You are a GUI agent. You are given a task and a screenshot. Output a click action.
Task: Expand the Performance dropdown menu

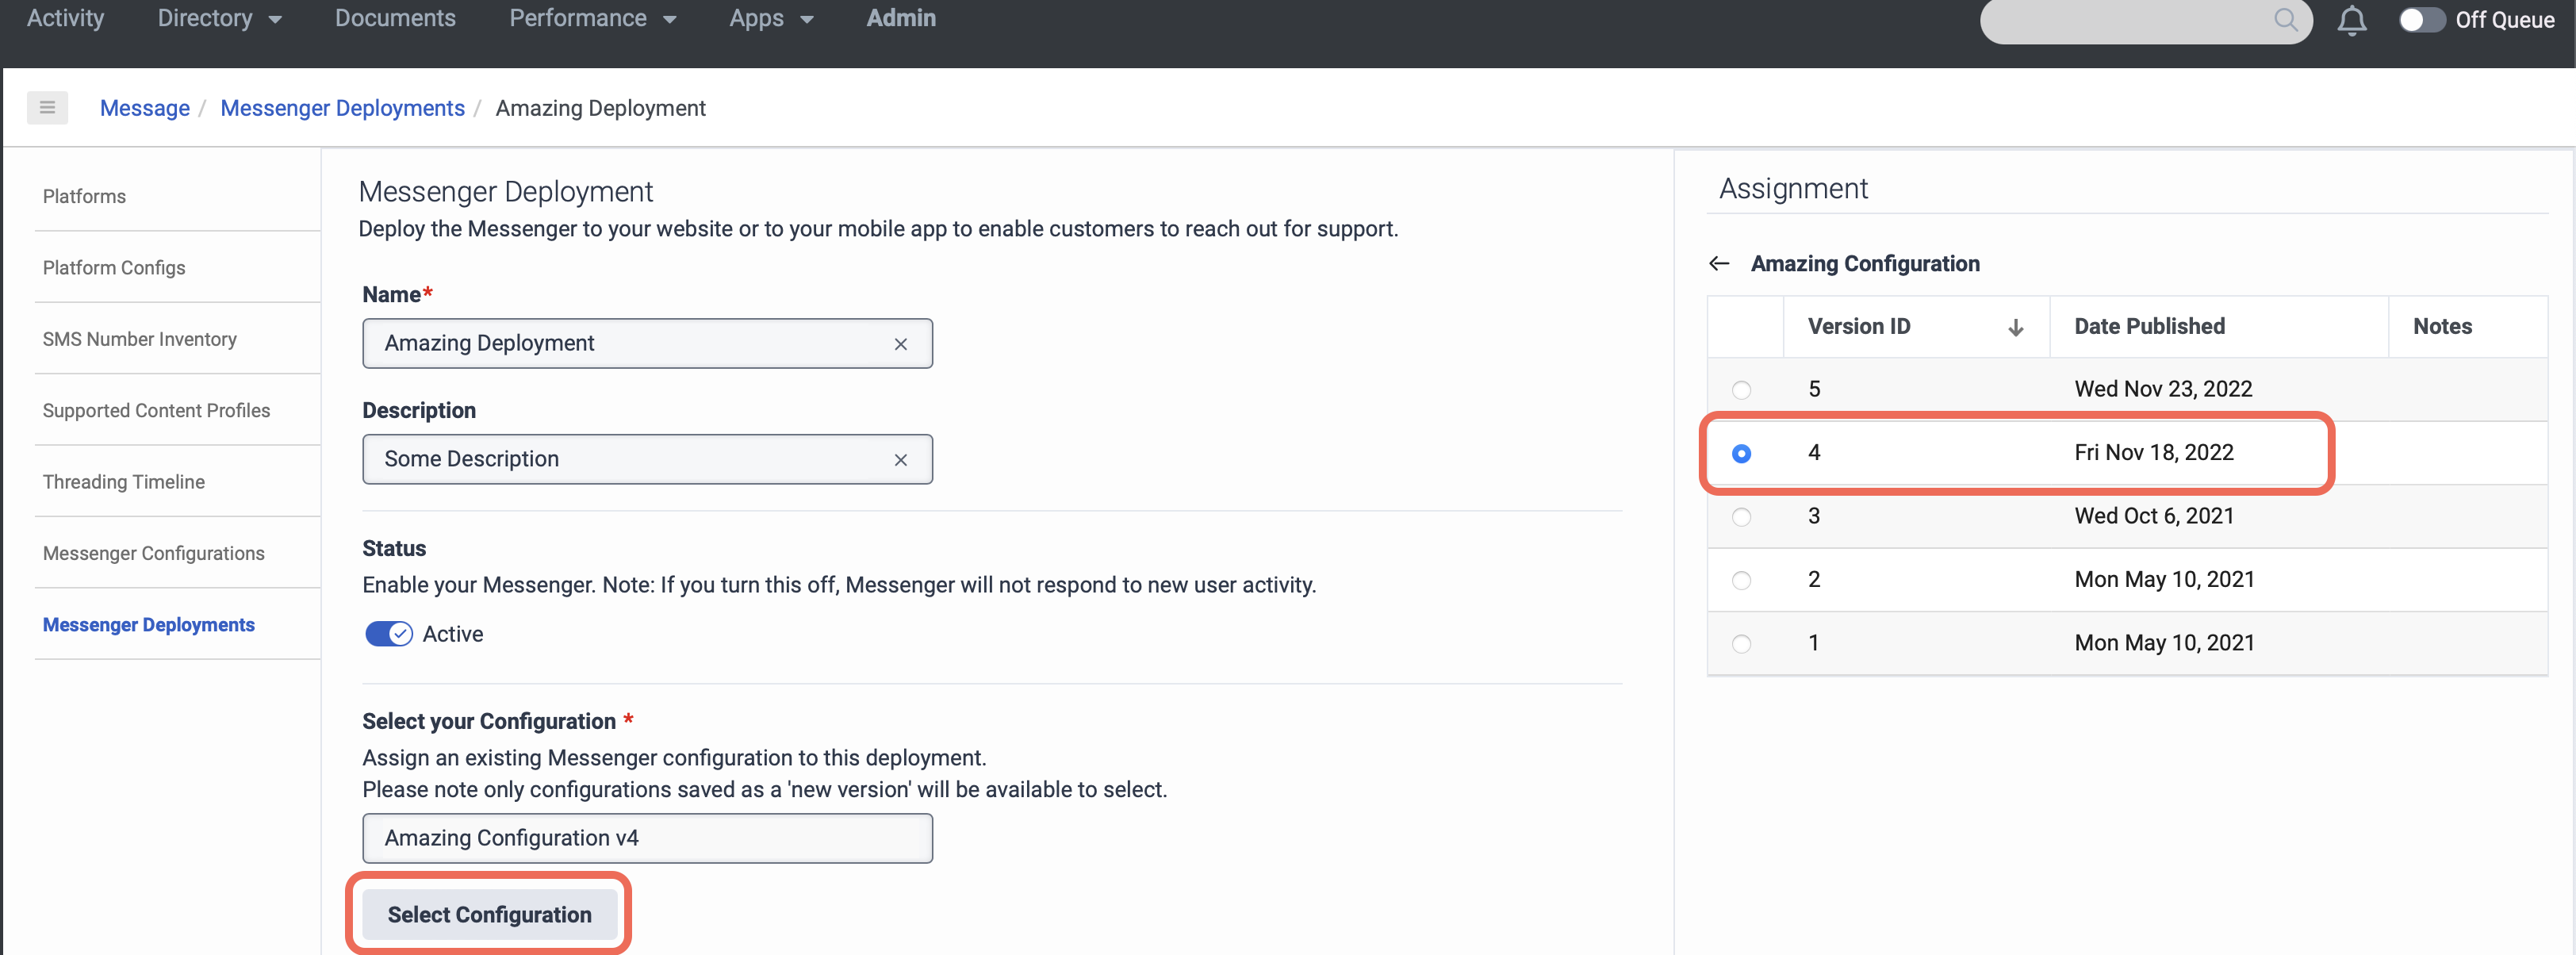coord(592,18)
